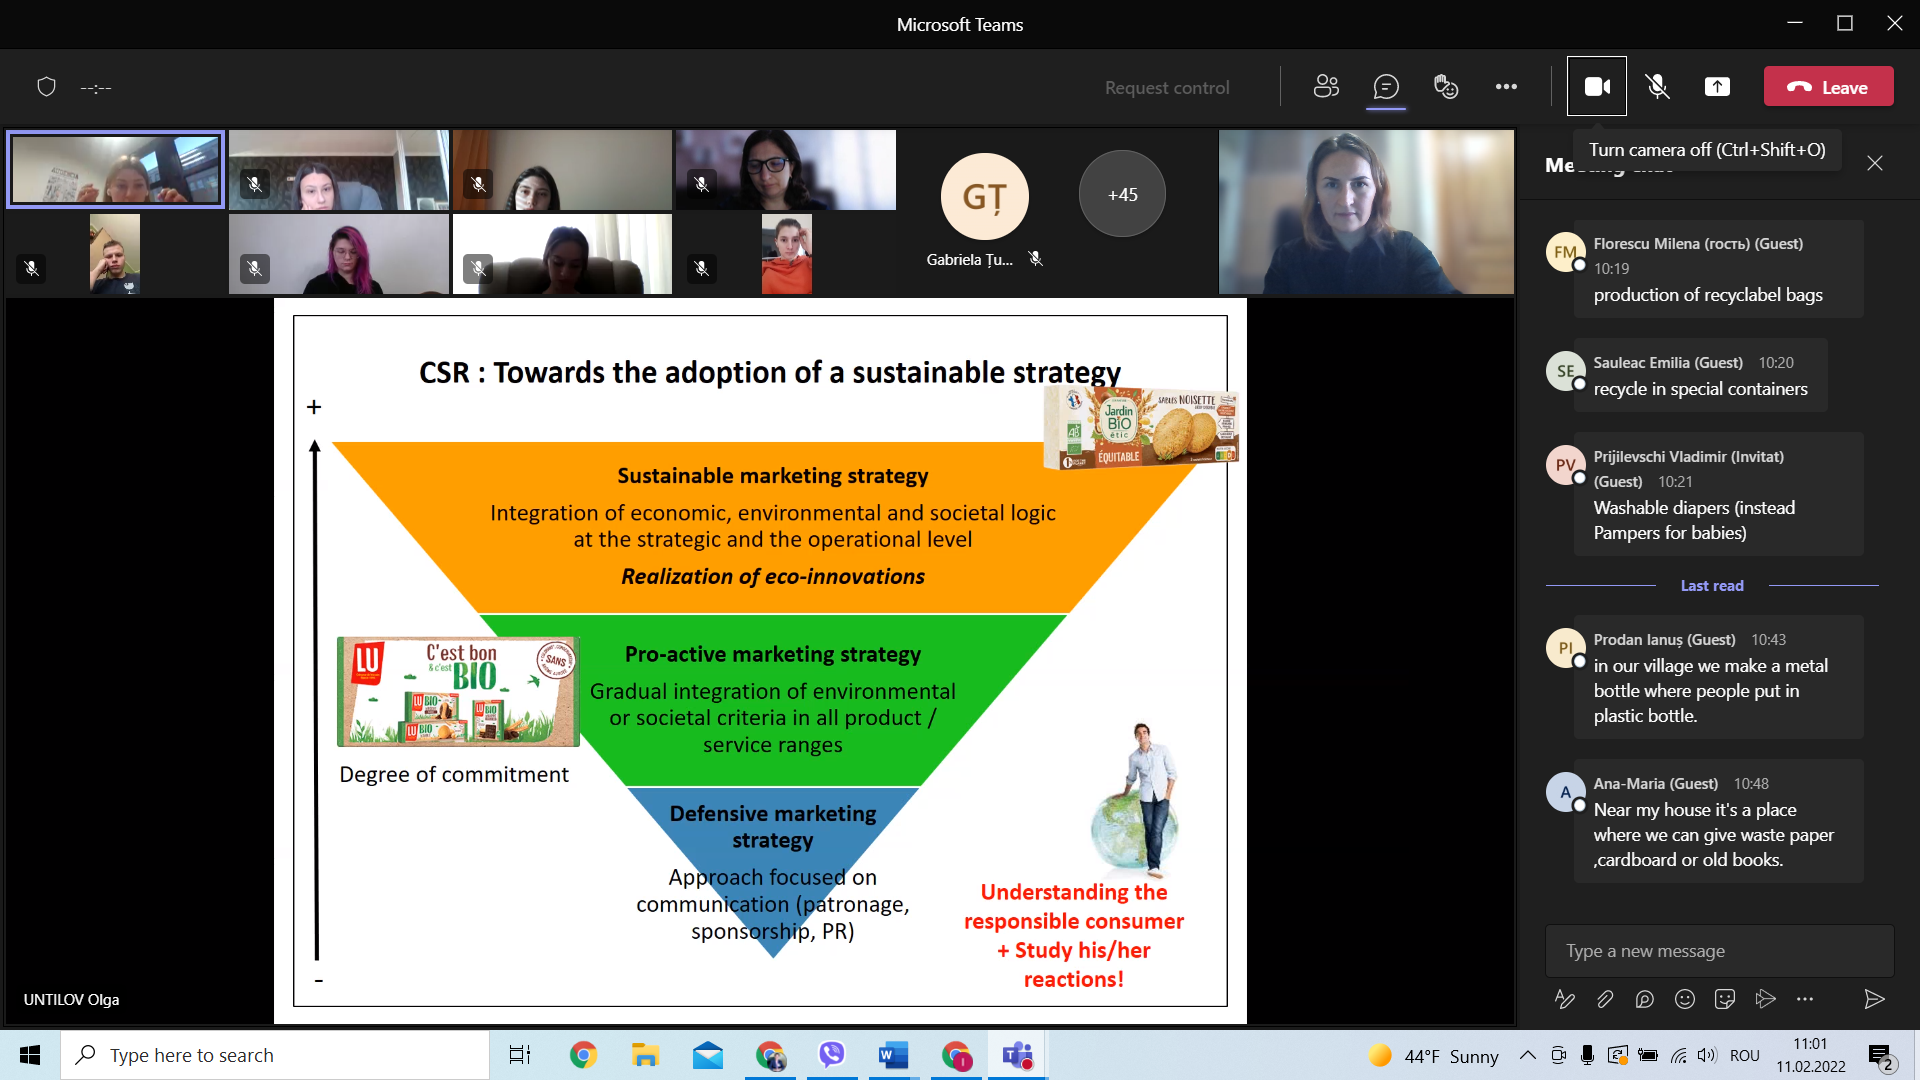The width and height of the screenshot is (1920, 1080).
Task: Expand more compose options ellipsis in chat
Action: coord(1805,999)
